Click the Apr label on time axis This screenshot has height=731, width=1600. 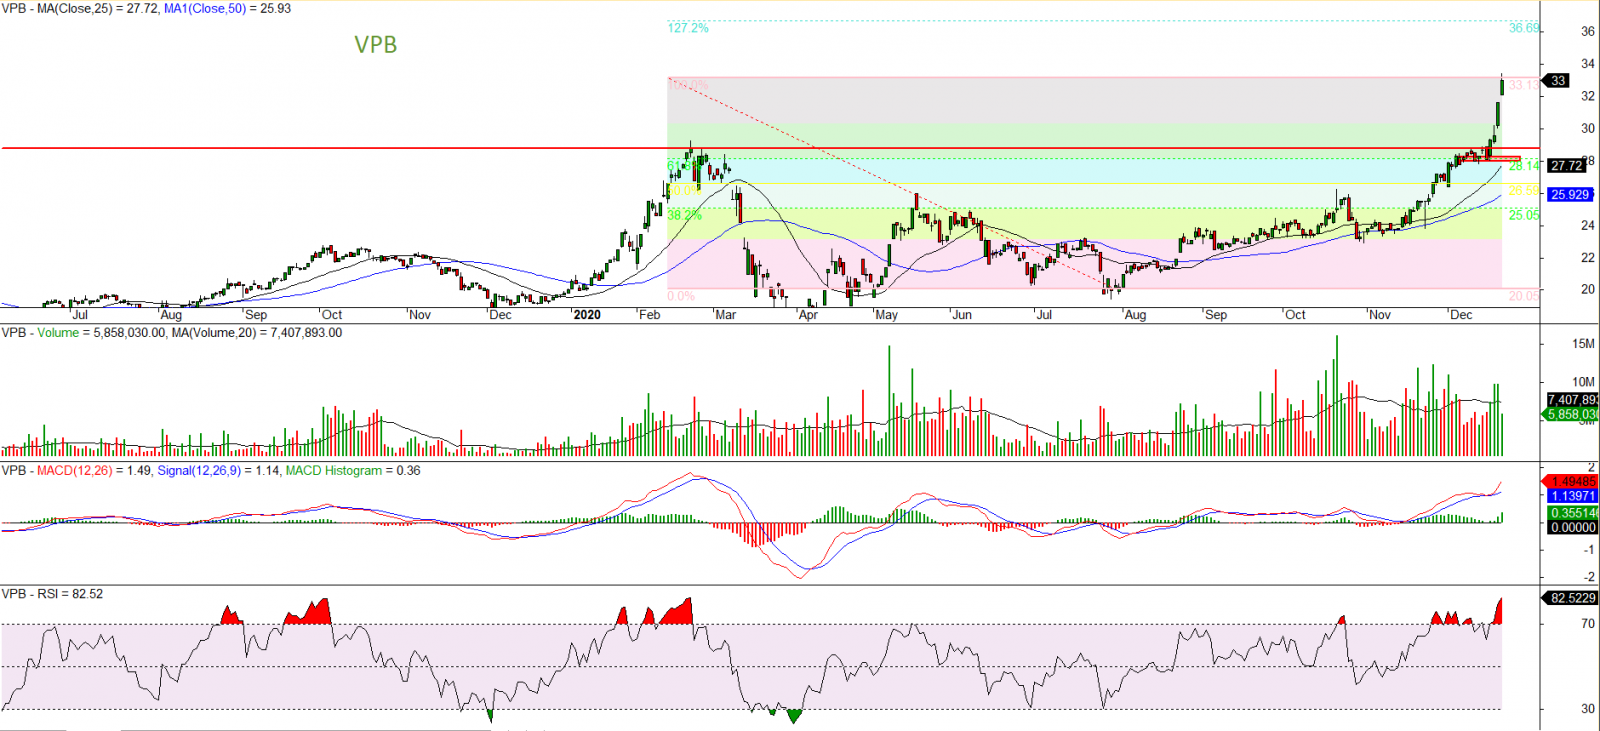tap(808, 315)
